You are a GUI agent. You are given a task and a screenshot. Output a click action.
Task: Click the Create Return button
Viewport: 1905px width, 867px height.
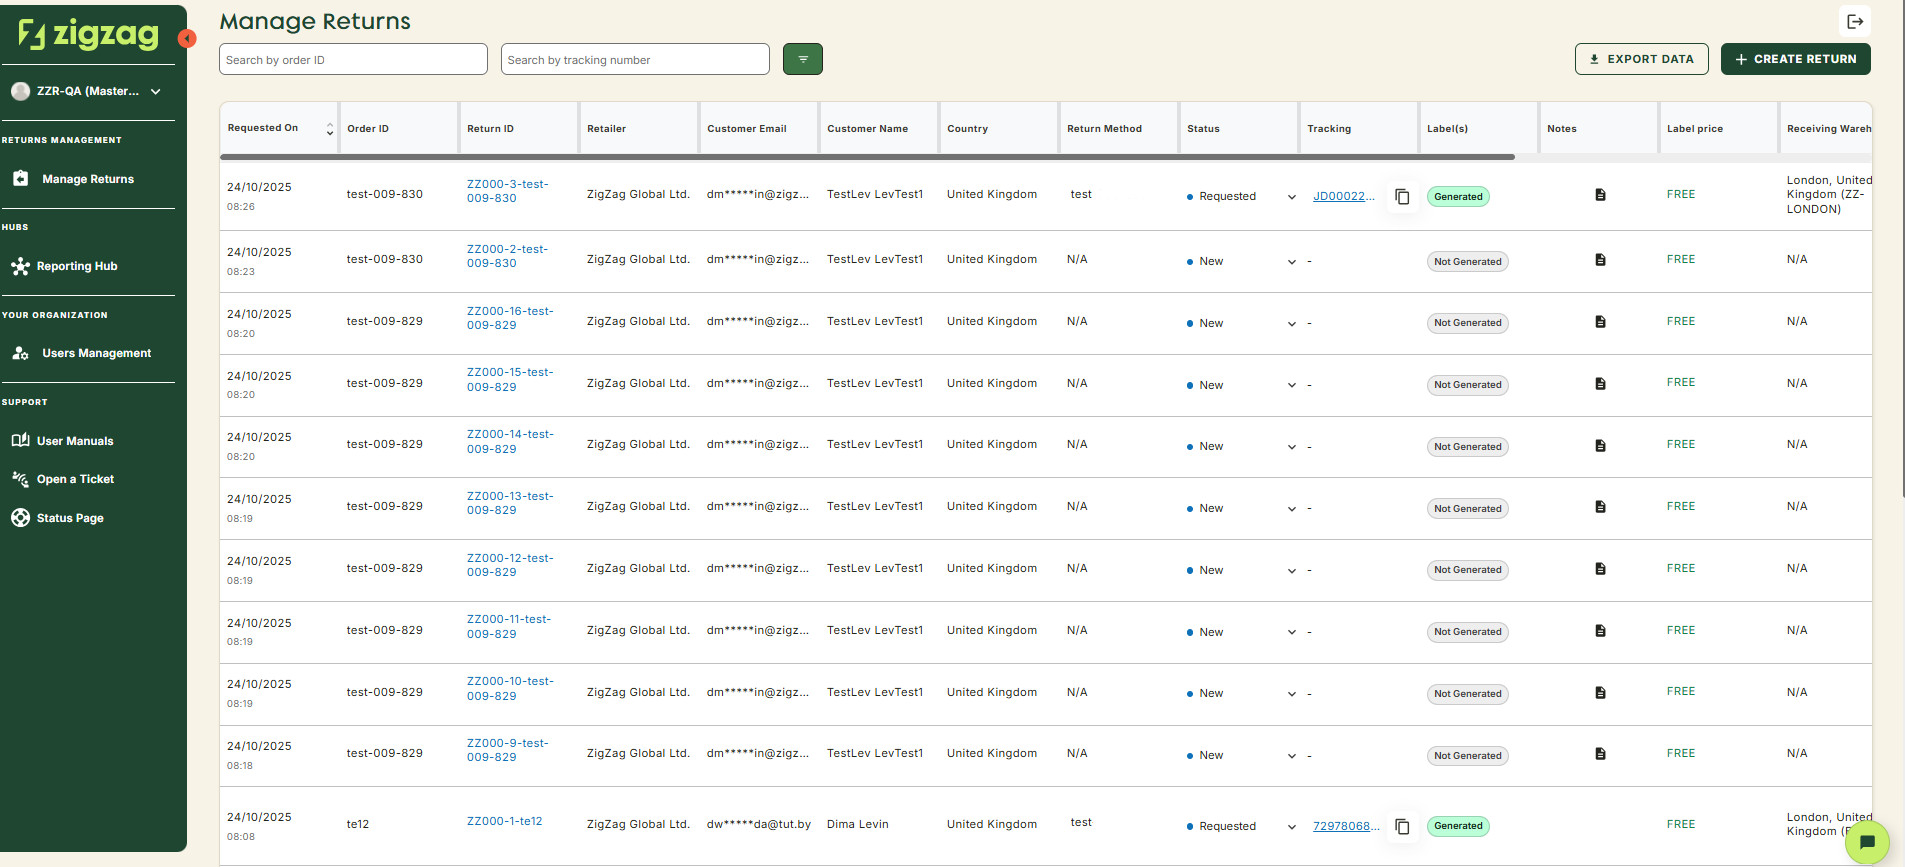click(x=1795, y=59)
